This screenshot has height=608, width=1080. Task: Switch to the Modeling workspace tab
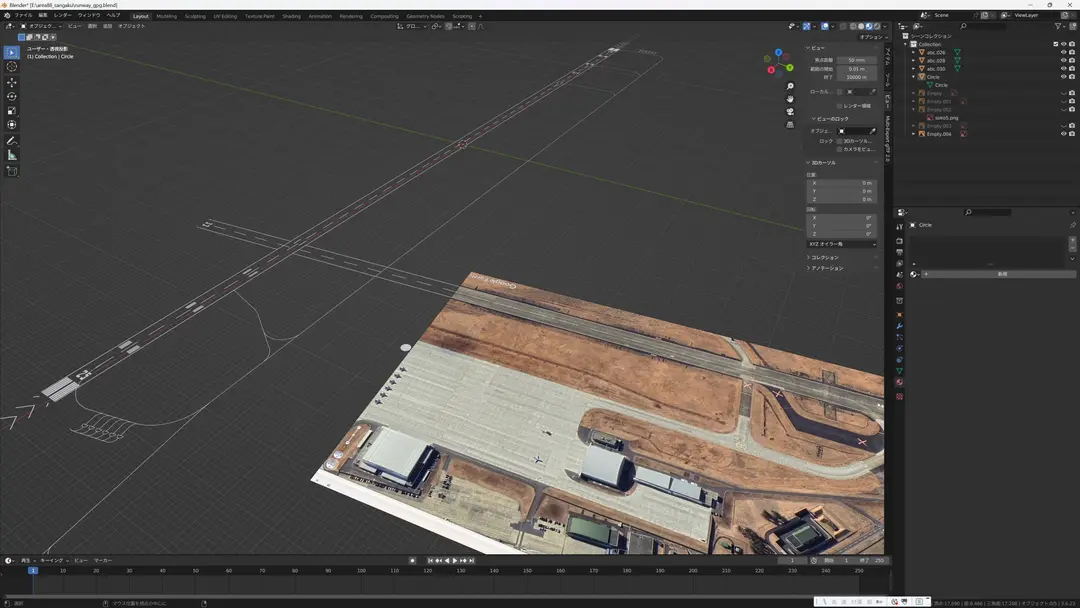(x=167, y=16)
